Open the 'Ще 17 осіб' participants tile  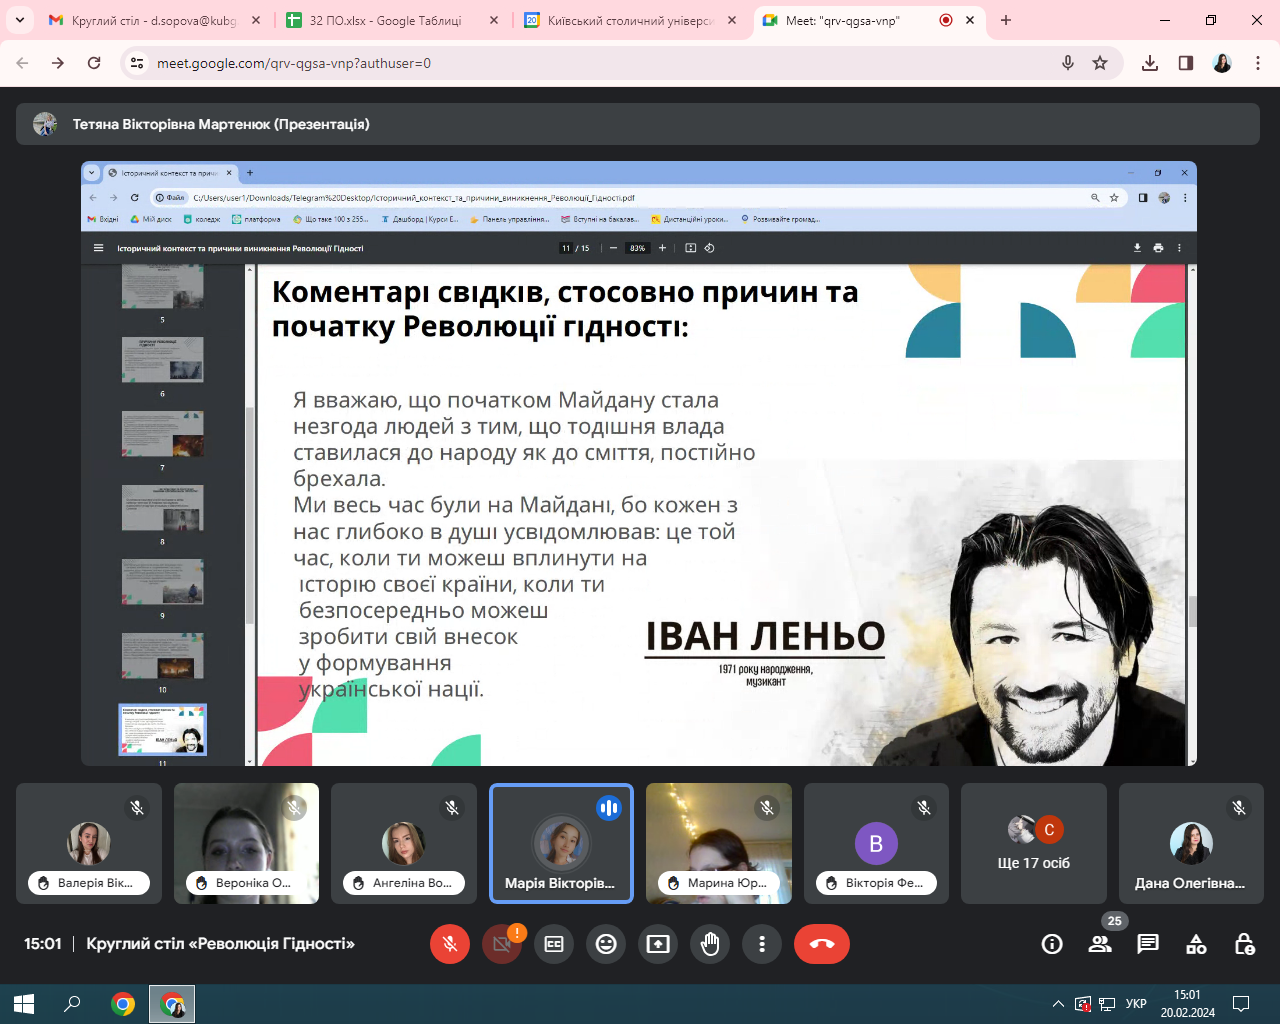pyautogui.click(x=1033, y=844)
